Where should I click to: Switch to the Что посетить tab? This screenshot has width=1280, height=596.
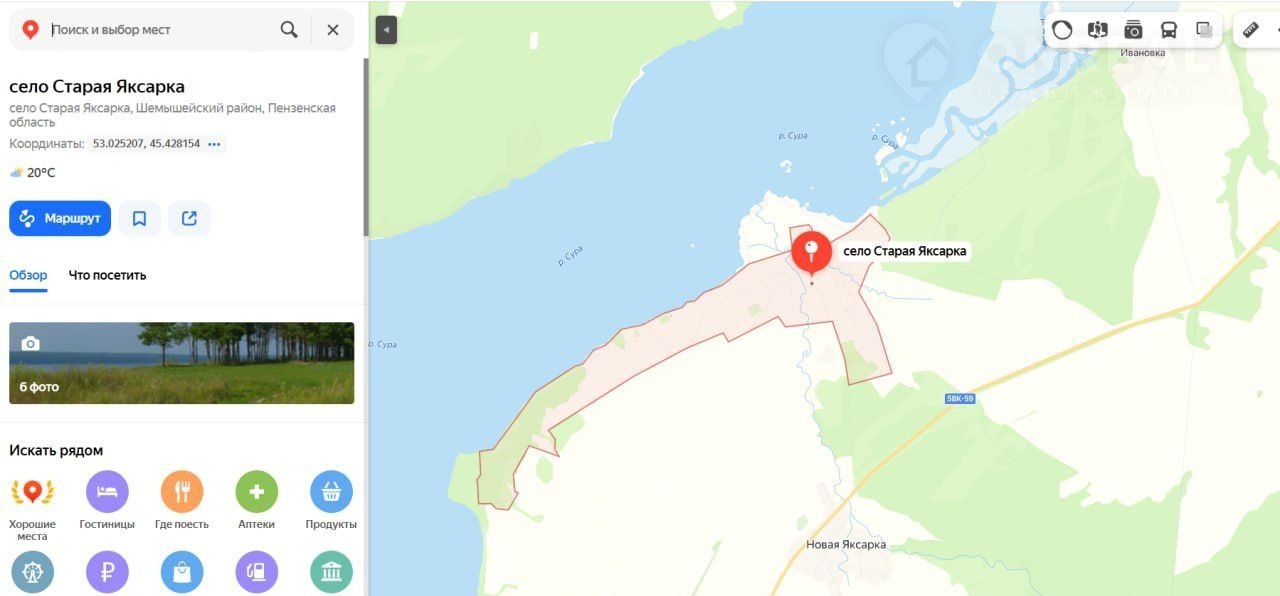click(x=107, y=275)
